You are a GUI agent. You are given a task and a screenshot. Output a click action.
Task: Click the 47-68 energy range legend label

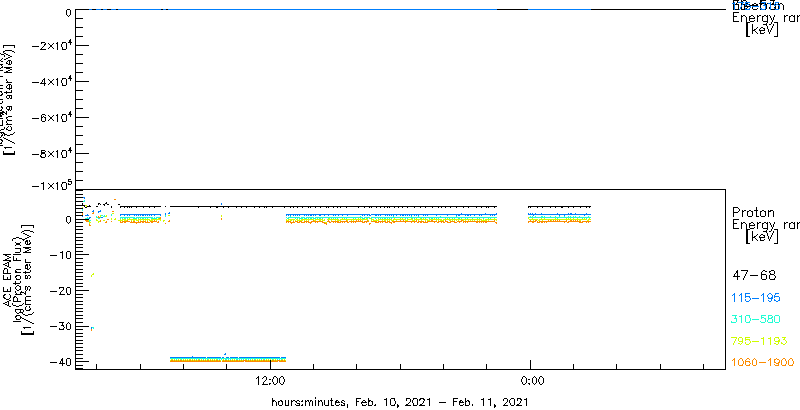click(x=754, y=276)
